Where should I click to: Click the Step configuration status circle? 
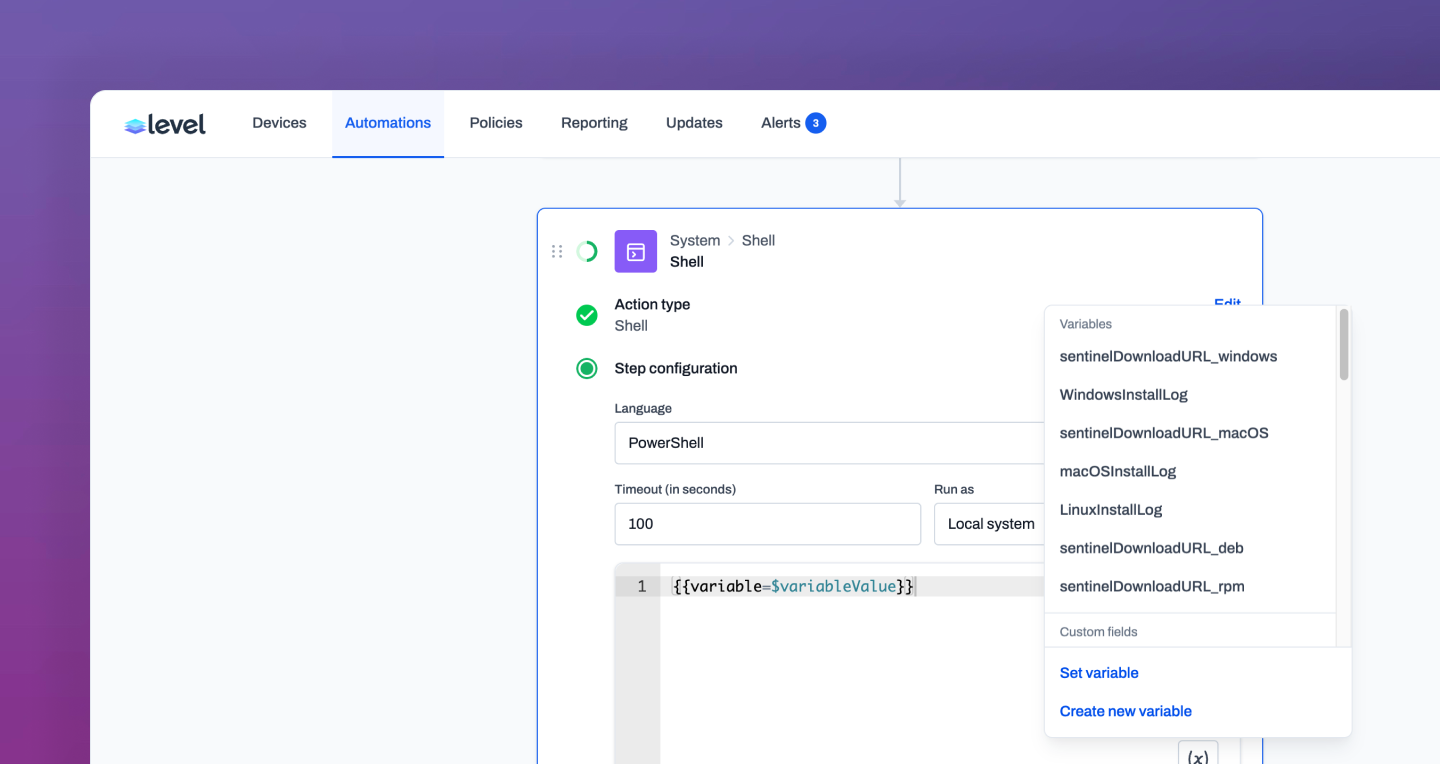pyautogui.click(x=587, y=369)
